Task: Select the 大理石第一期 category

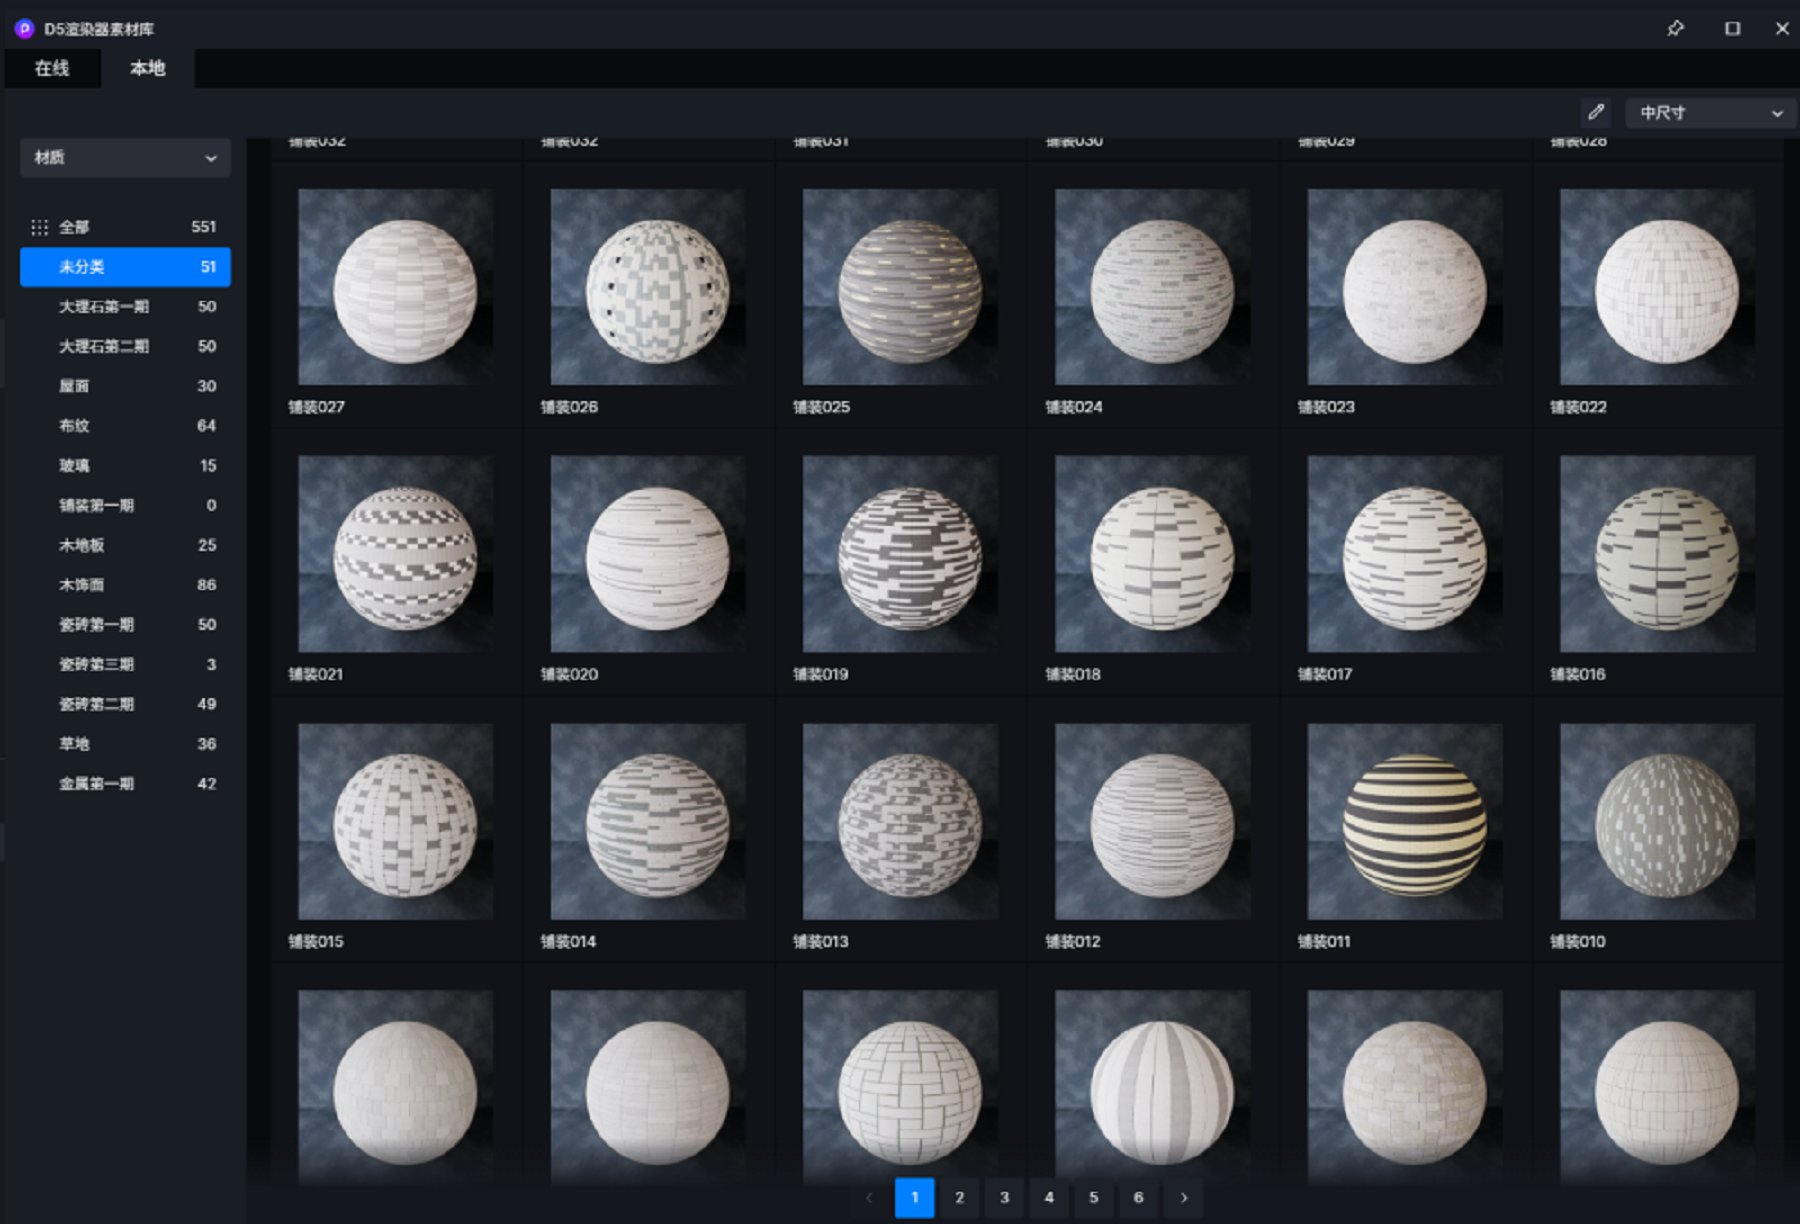Action: tap(104, 306)
